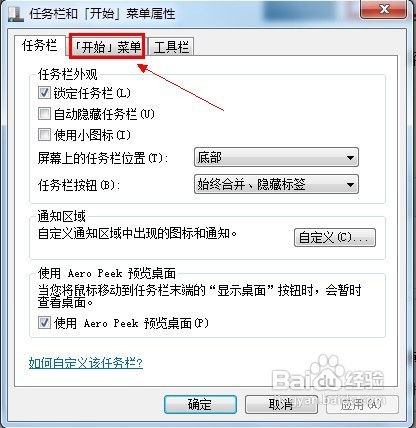Uncheck the 锁定任务栏 checkbox
Image resolution: width=416 pixels, height=428 pixels.
[x=44, y=93]
